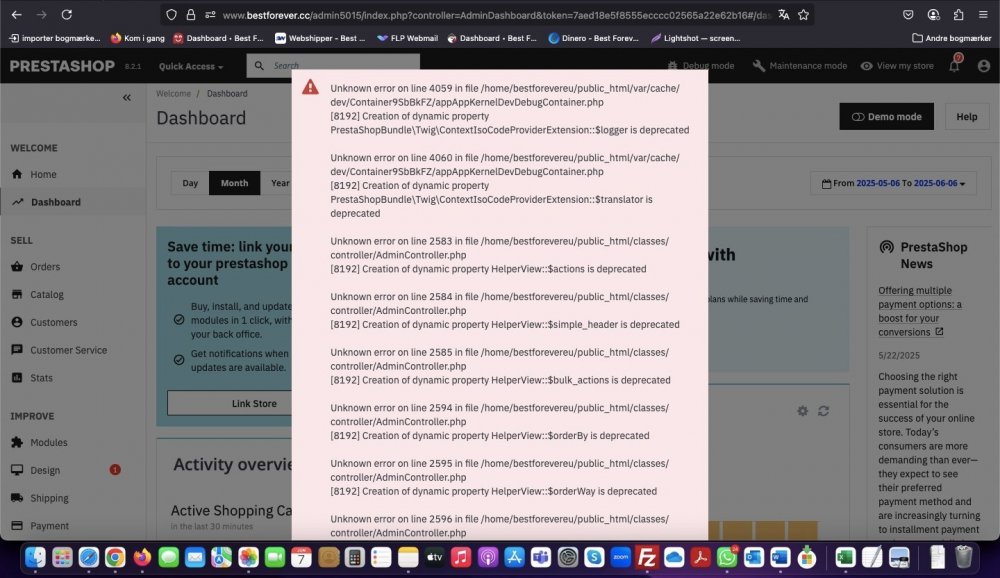Open Dashboard in the sidebar
The height and width of the screenshot is (578, 1000).
coord(55,202)
